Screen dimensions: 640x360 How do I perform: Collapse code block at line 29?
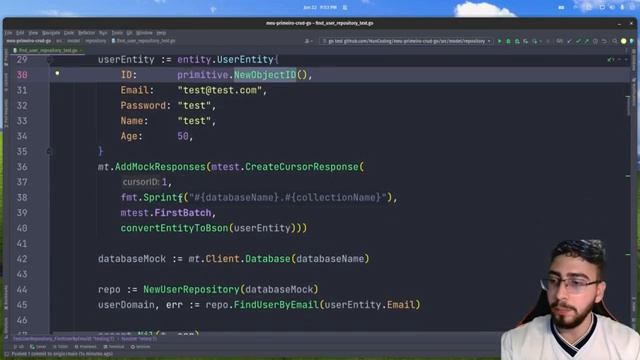pos(49,60)
